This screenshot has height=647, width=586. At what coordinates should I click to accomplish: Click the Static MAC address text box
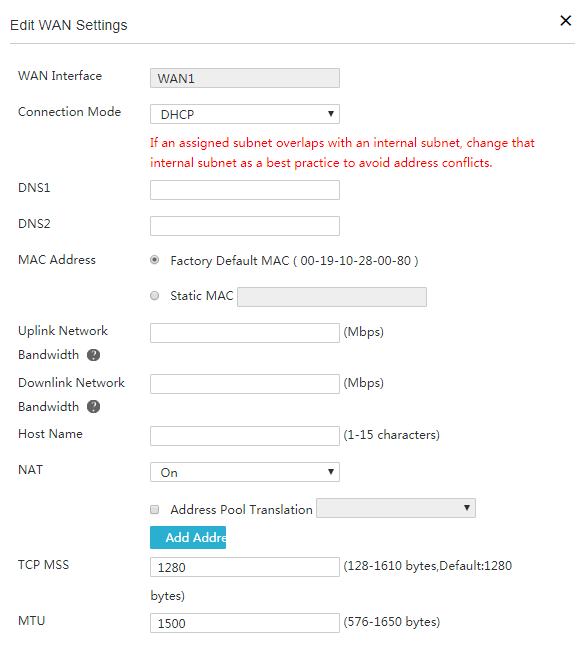point(332,297)
